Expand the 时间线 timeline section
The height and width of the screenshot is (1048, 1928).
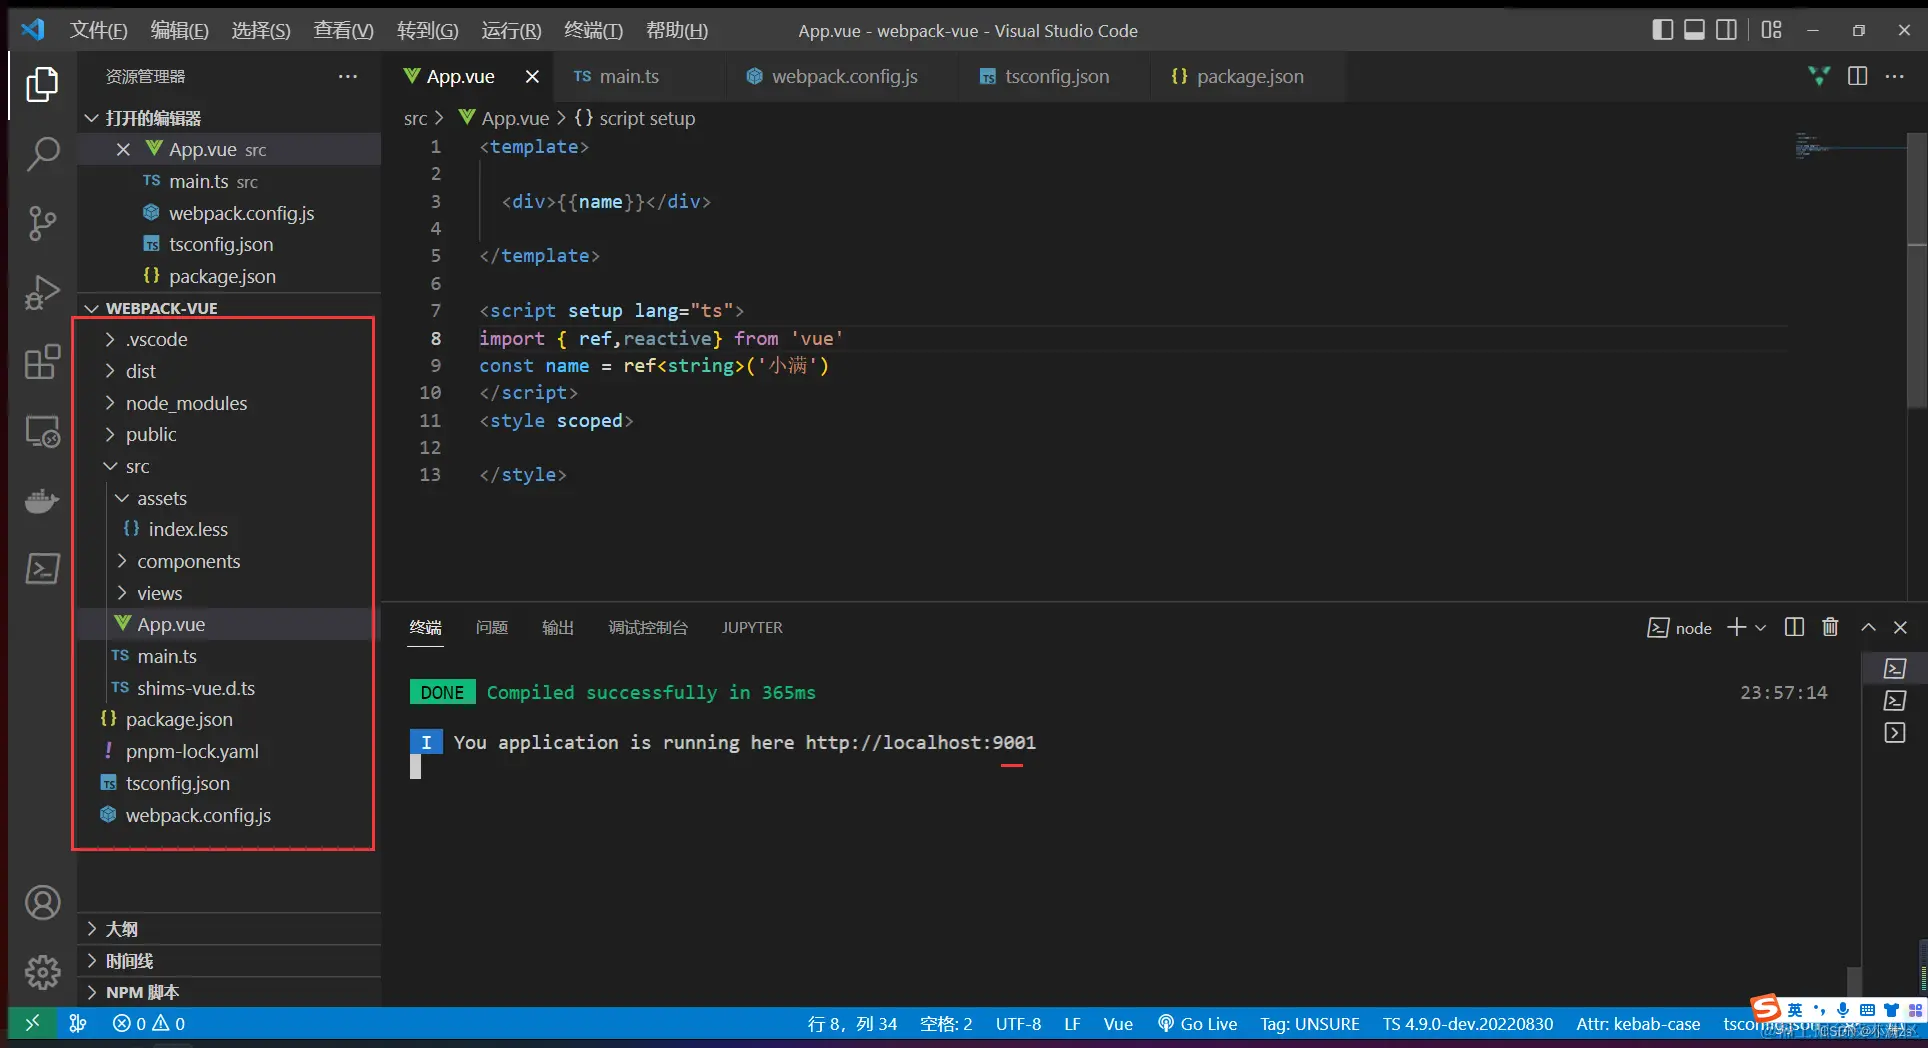click(x=229, y=961)
